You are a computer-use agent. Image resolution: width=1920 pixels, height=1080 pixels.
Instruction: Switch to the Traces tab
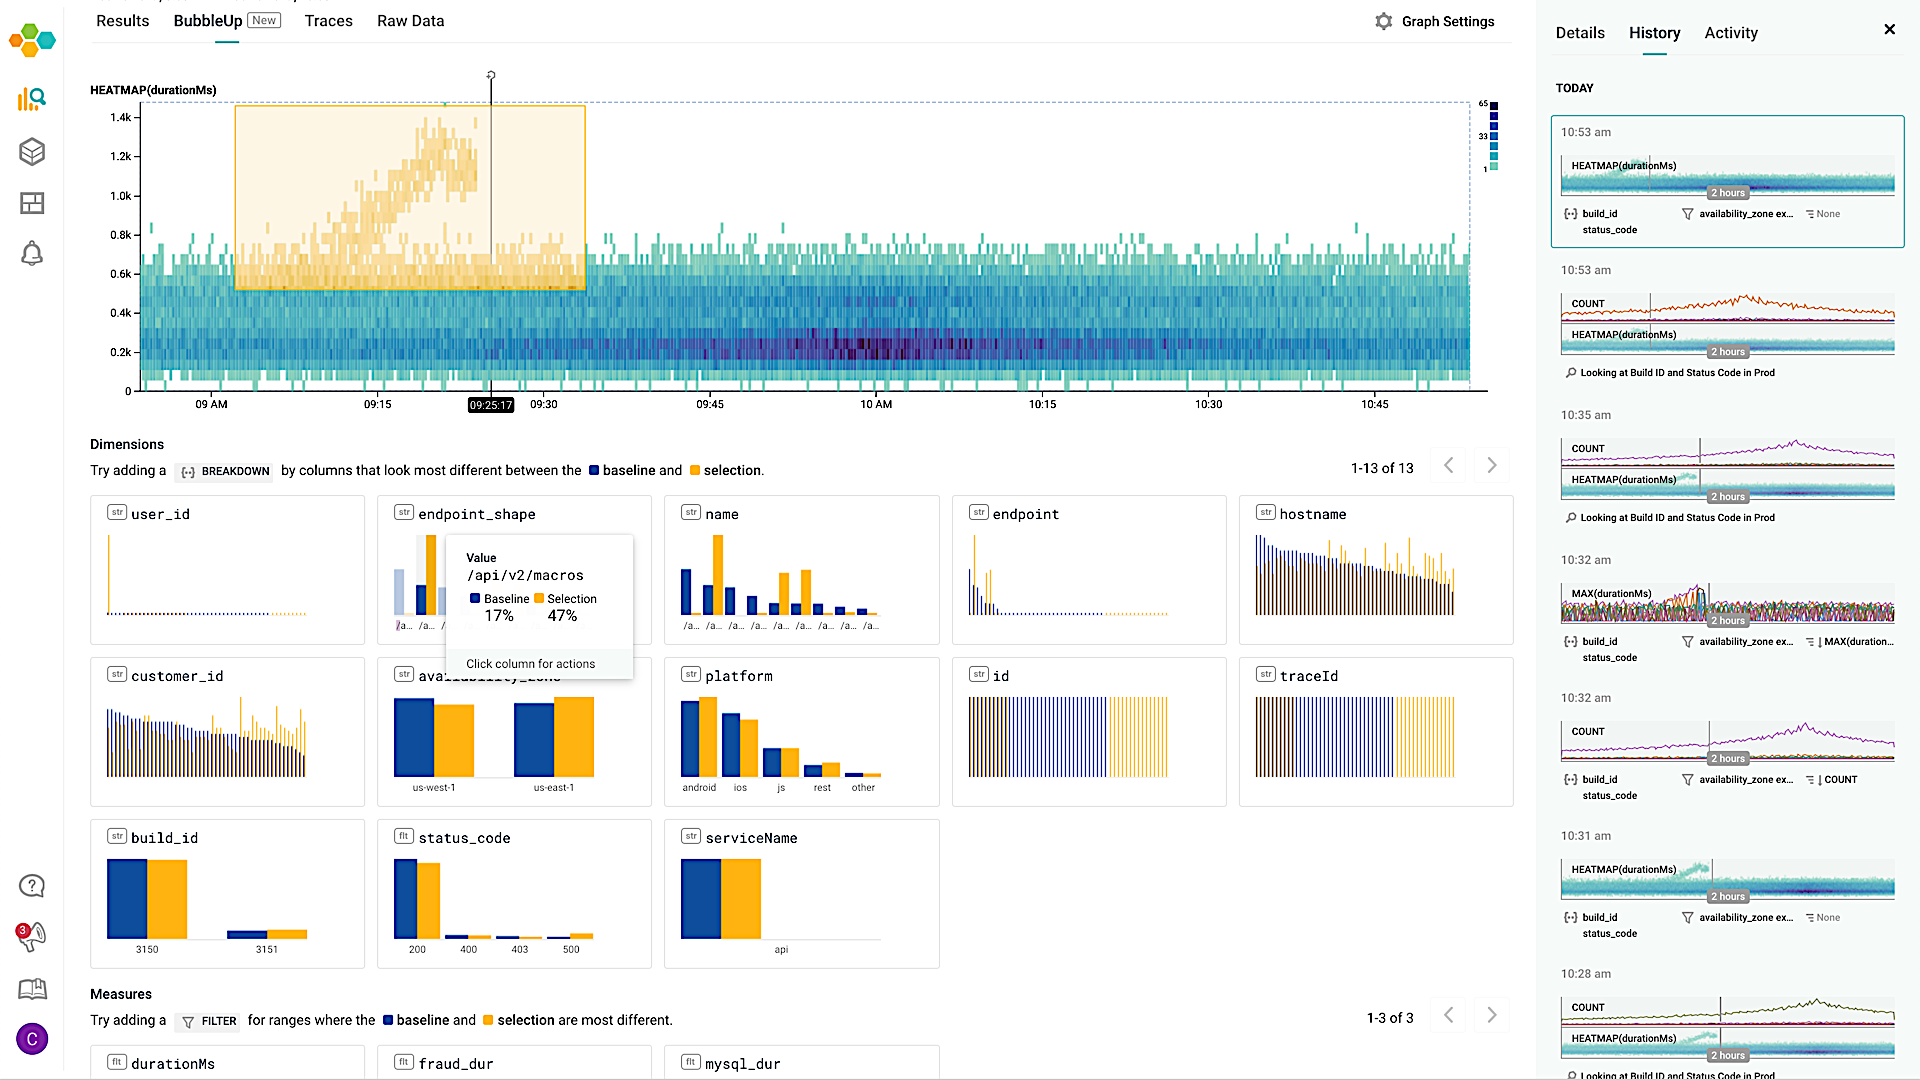click(x=328, y=21)
